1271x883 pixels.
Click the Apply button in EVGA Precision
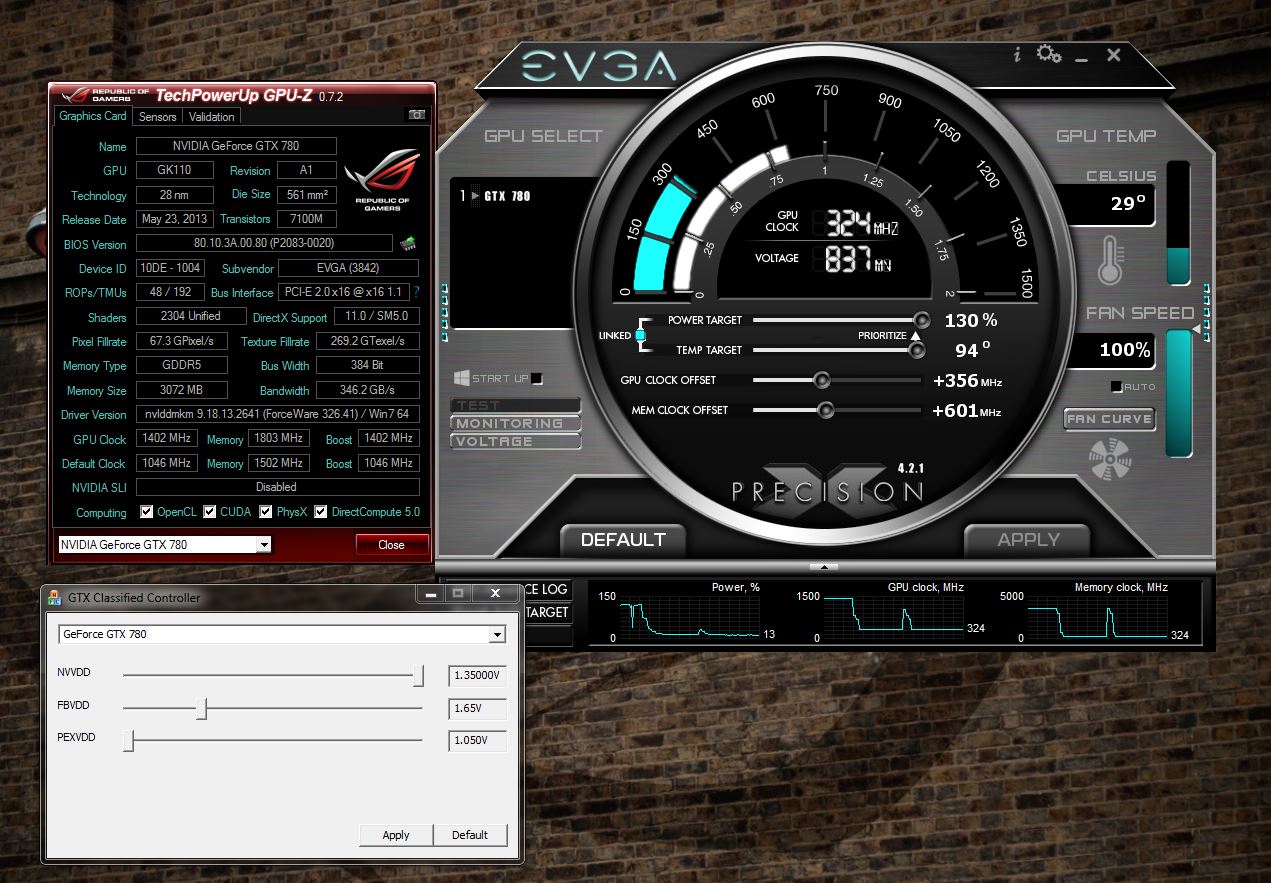pos(1027,540)
